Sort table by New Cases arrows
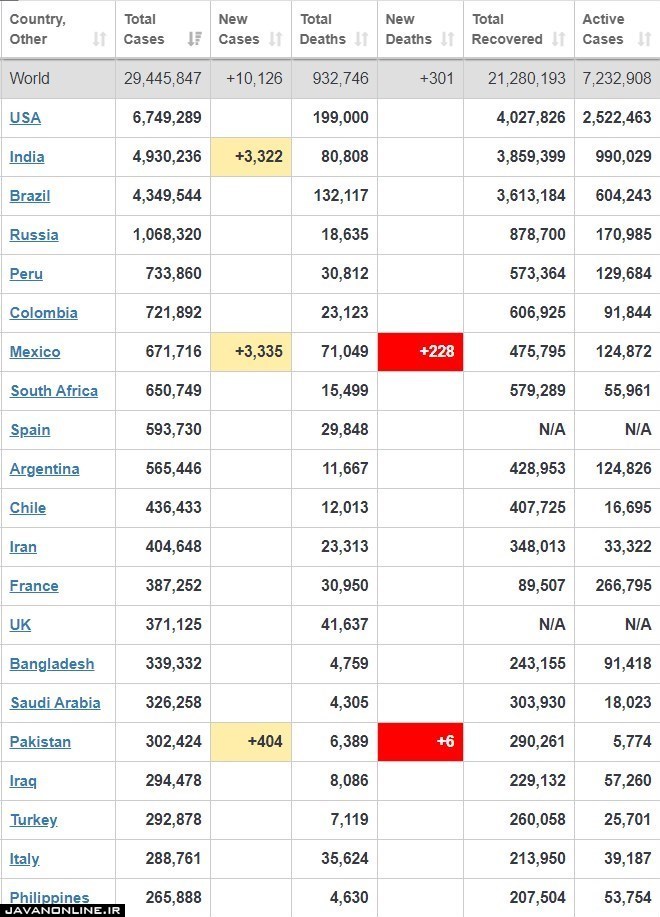This screenshot has width=660, height=917. pos(275,39)
